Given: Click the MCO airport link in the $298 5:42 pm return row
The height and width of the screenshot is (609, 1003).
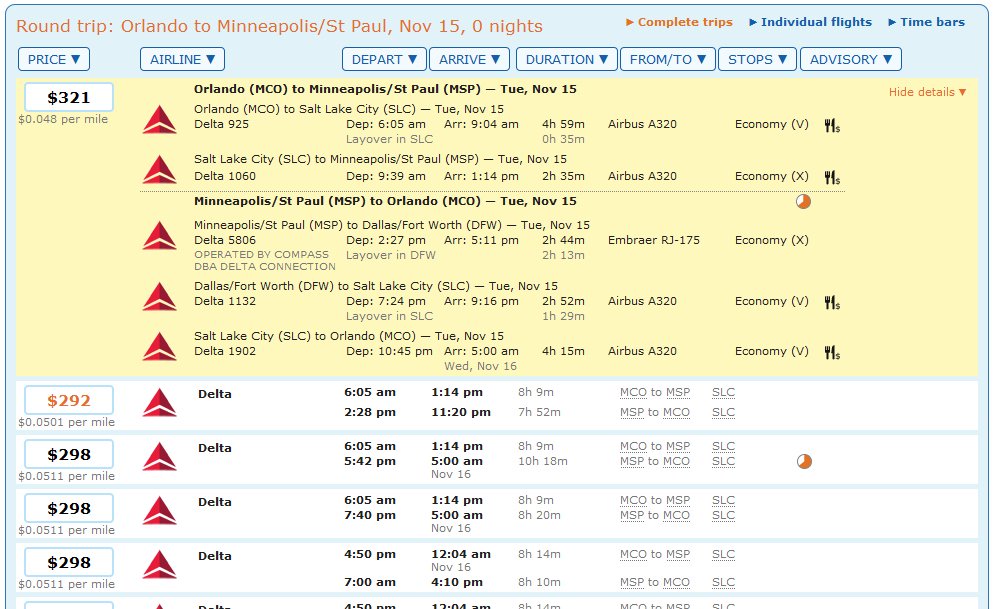Looking at the screenshot, I should [x=677, y=461].
